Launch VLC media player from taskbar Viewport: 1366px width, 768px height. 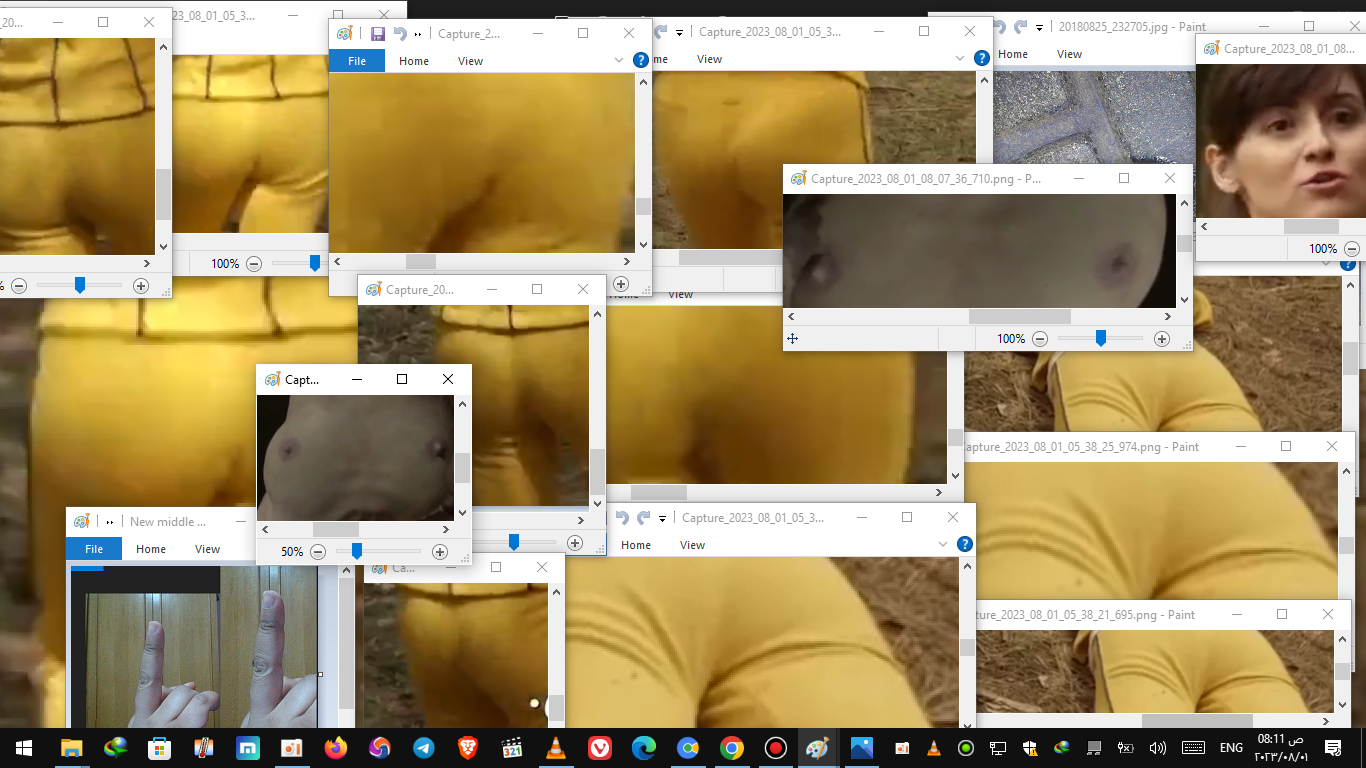555,748
